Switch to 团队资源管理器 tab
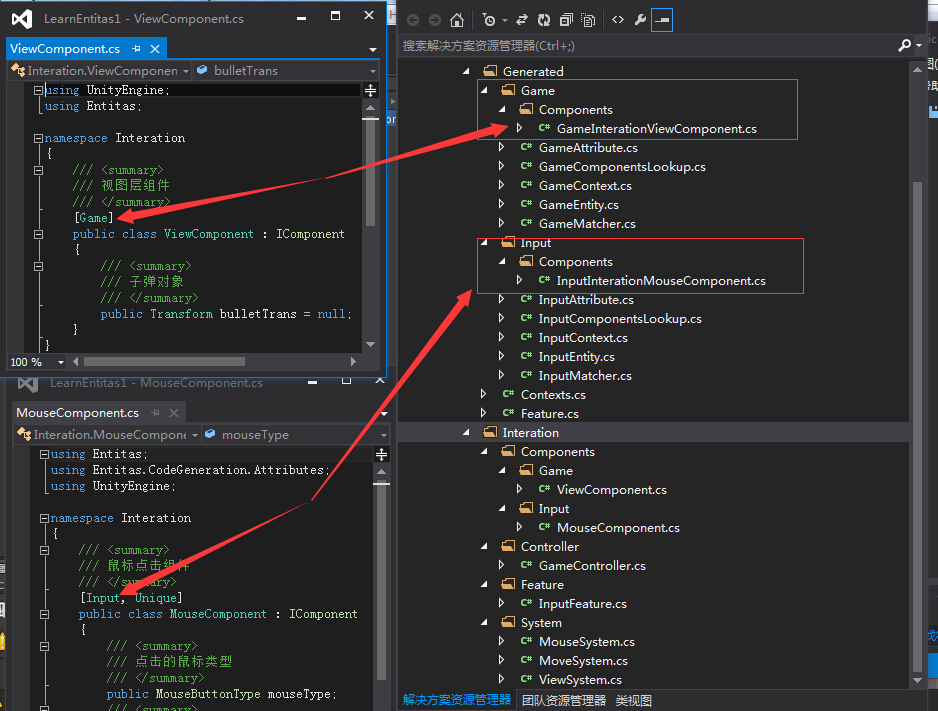 (x=564, y=700)
